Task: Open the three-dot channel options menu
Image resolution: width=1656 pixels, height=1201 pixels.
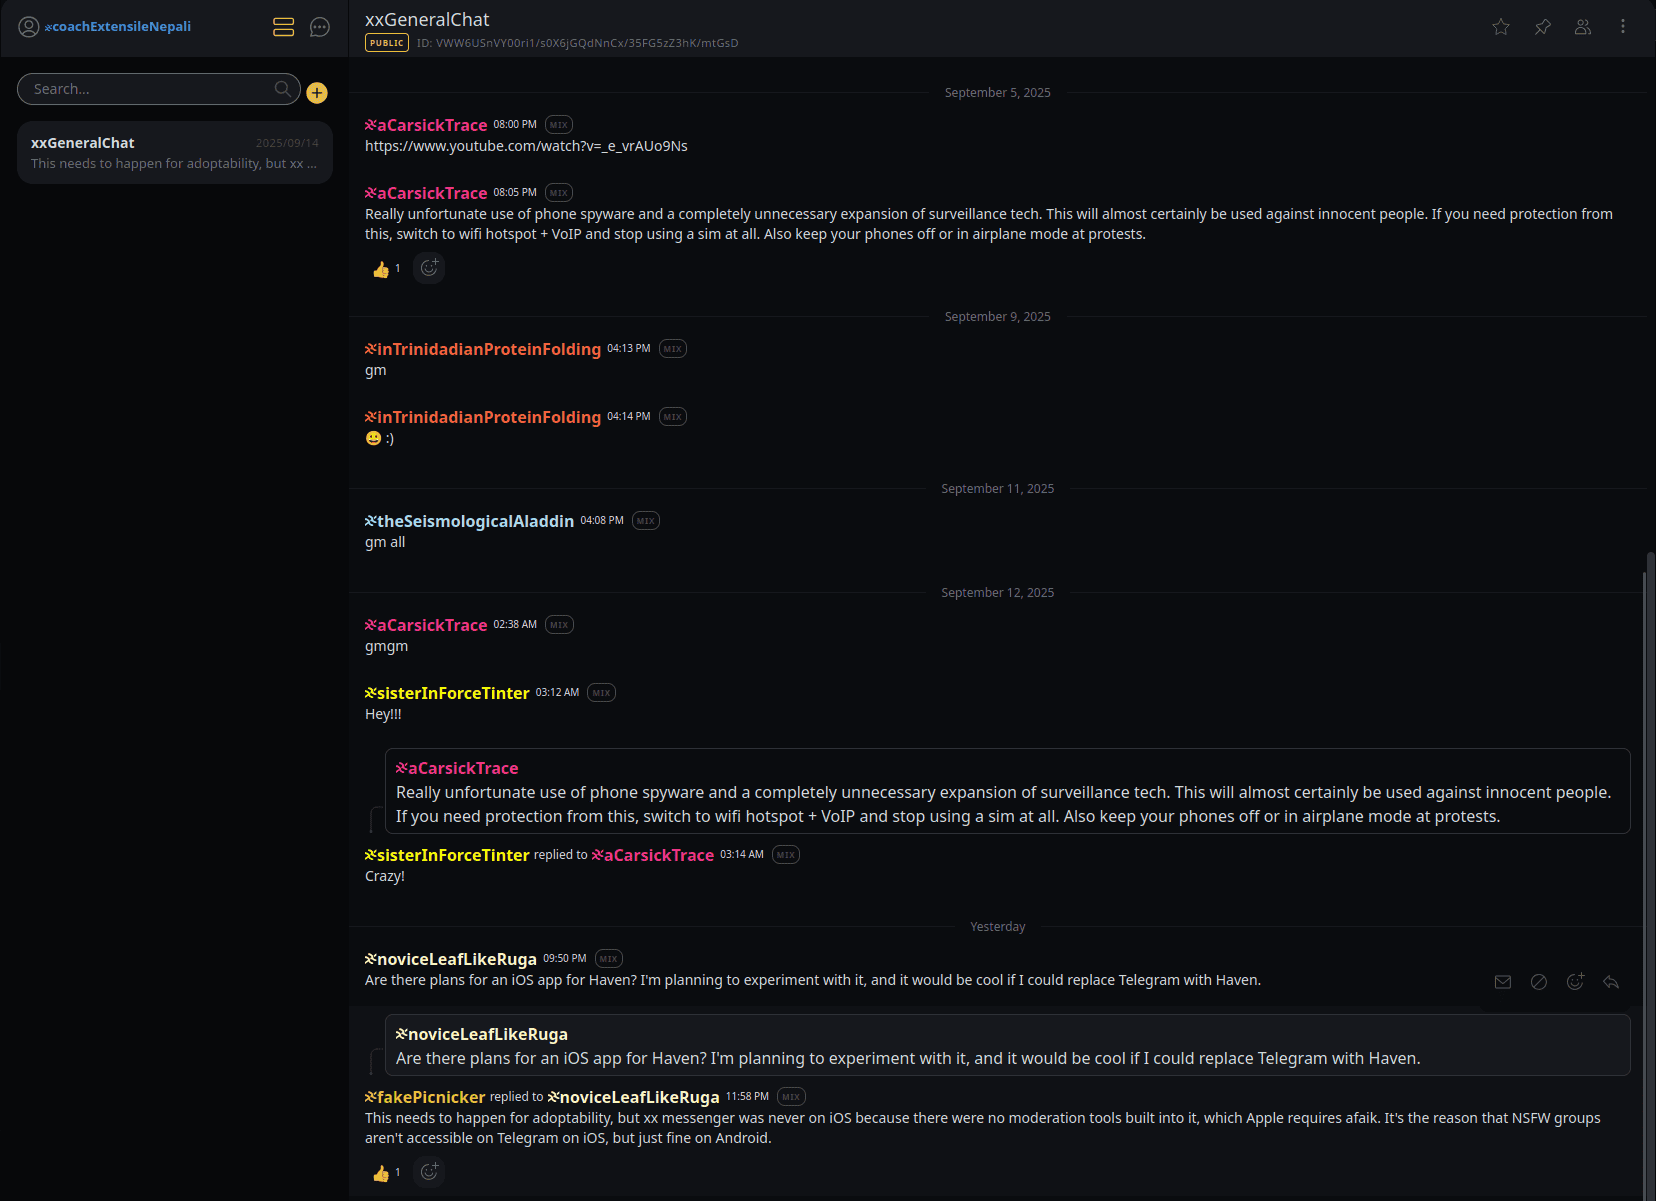Action: [1623, 27]
